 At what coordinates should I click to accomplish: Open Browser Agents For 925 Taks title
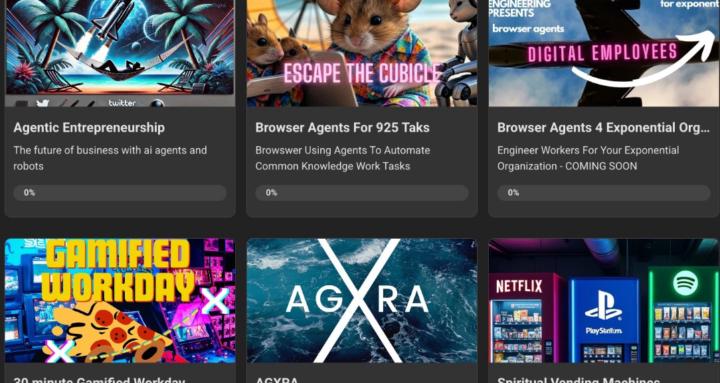click(343, 128)
